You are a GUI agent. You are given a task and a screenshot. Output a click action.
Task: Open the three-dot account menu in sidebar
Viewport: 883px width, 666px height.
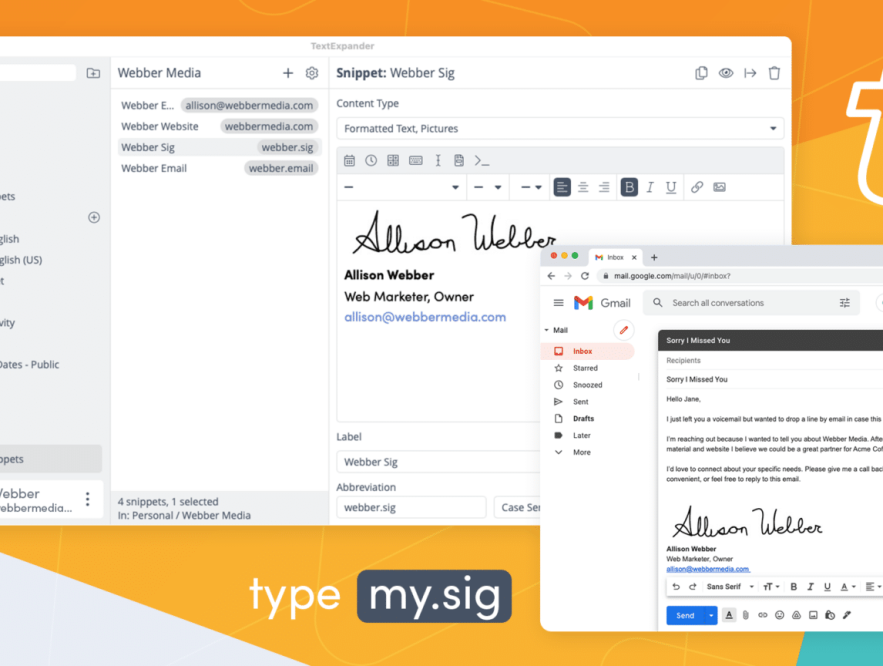[87, 499]
